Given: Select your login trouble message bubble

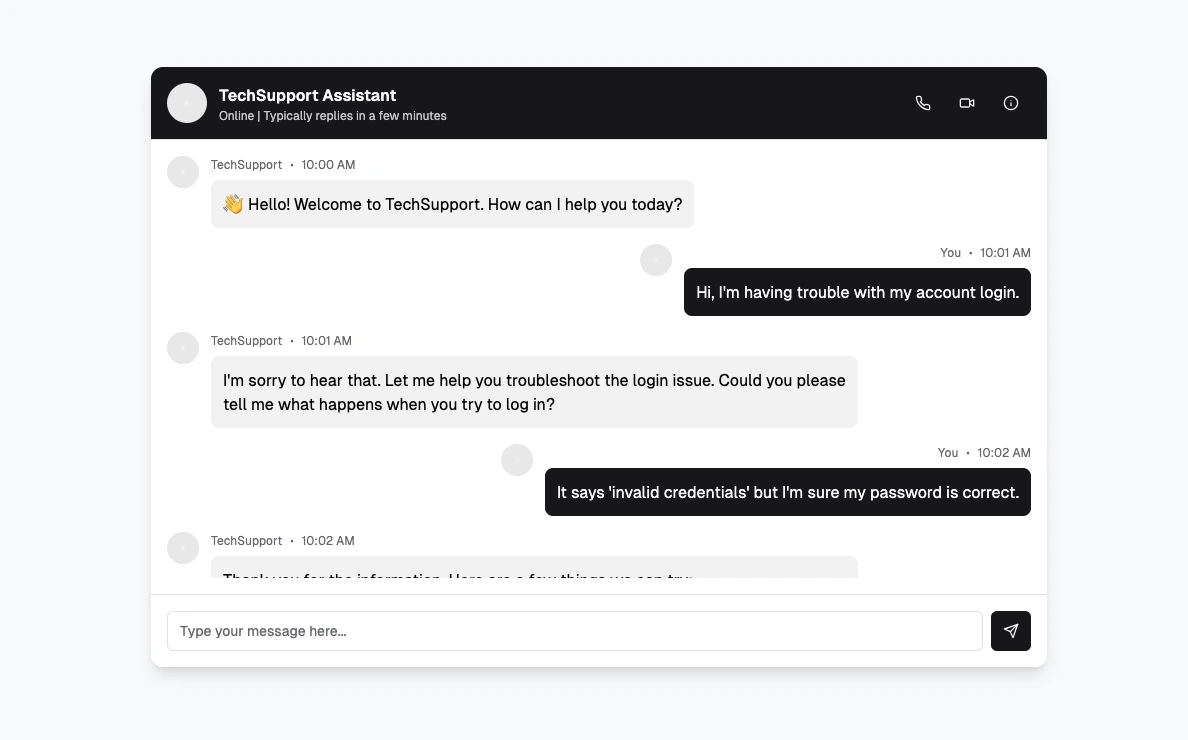Looking at the screenshot, I should [857, 292].
